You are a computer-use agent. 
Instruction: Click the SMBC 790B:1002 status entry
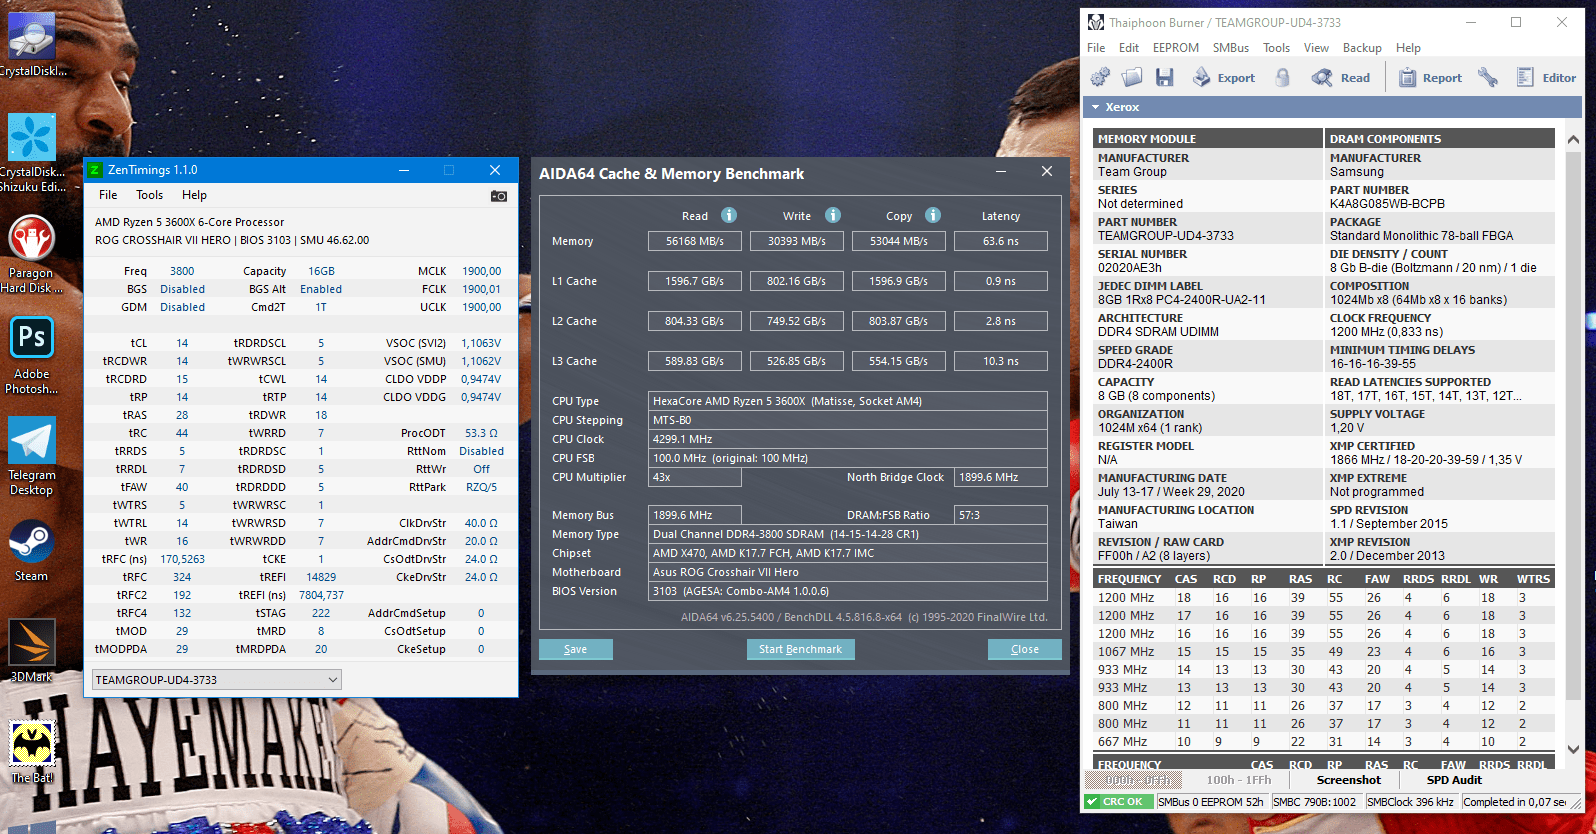(1315, 802)
